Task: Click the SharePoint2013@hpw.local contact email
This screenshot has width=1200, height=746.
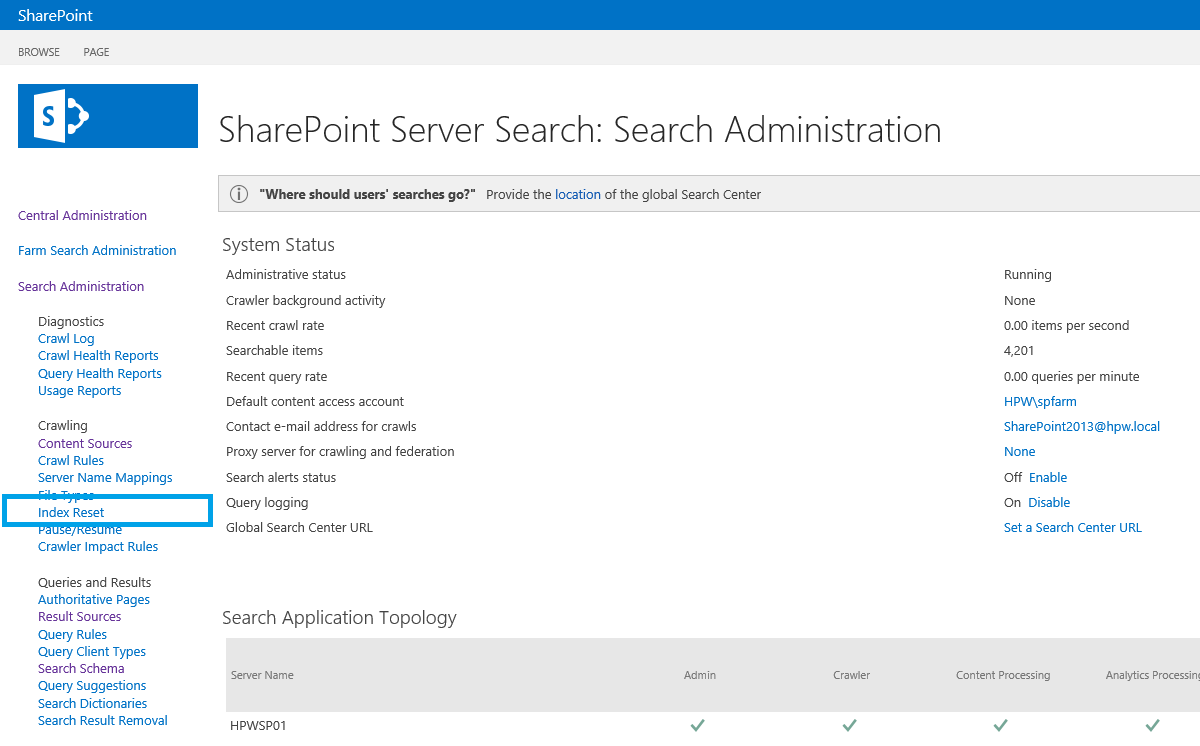Action: 1081,426
